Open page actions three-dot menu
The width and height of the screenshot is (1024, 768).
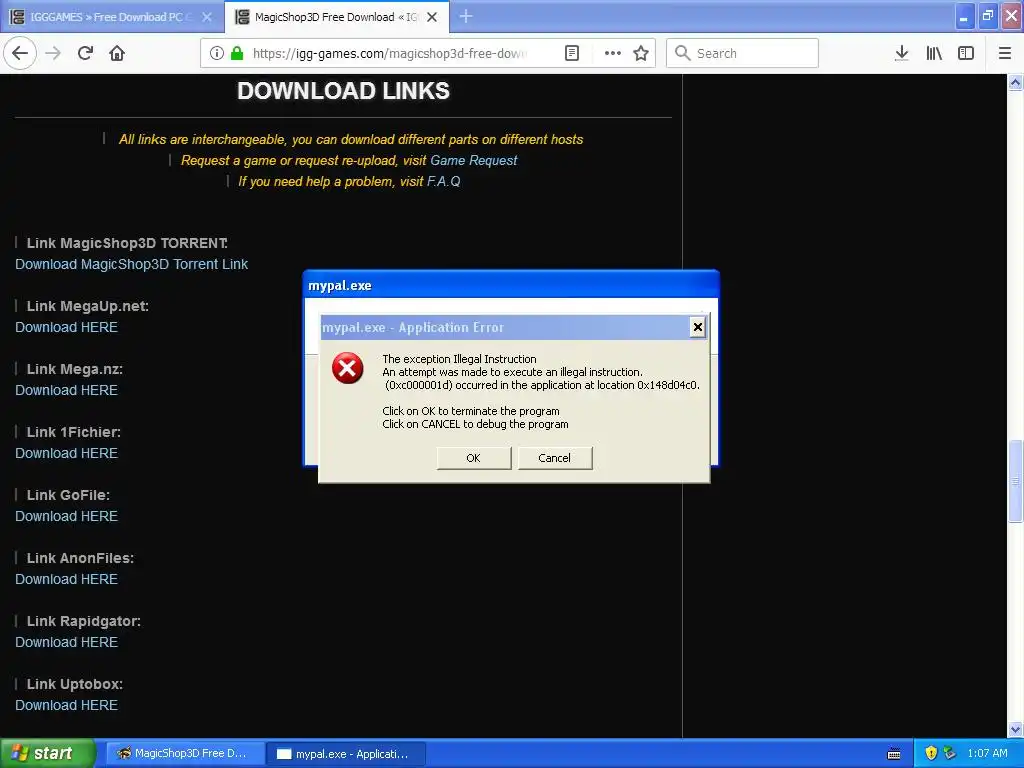pyautogui.click(x=613, y=53)
